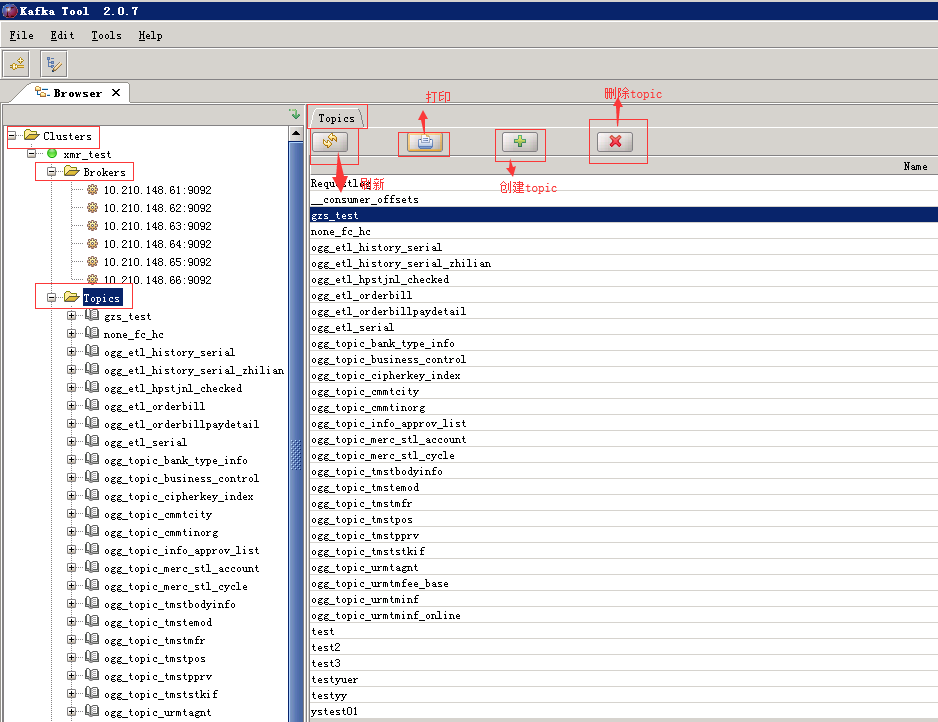This screenshot has height=722, width=938.
Task: Click the Topics folder icon in tree
Action: (72, 297)
